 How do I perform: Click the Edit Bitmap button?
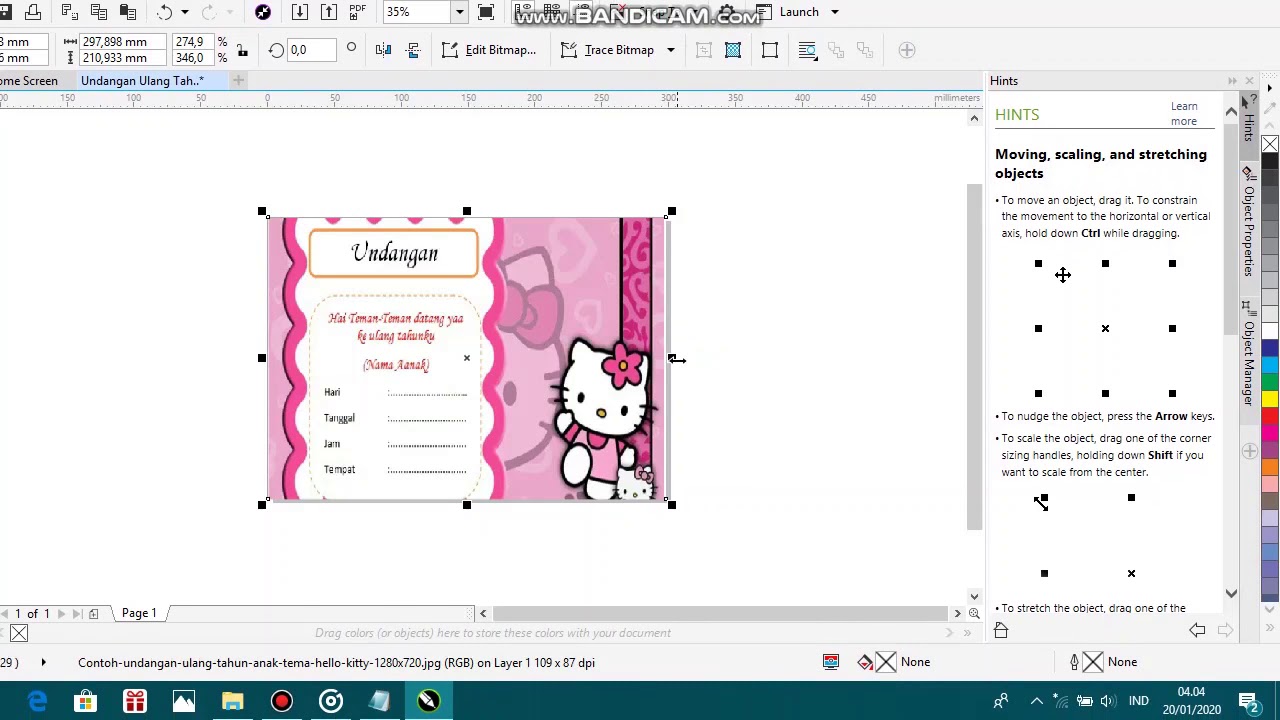click(x=489, y=50)
